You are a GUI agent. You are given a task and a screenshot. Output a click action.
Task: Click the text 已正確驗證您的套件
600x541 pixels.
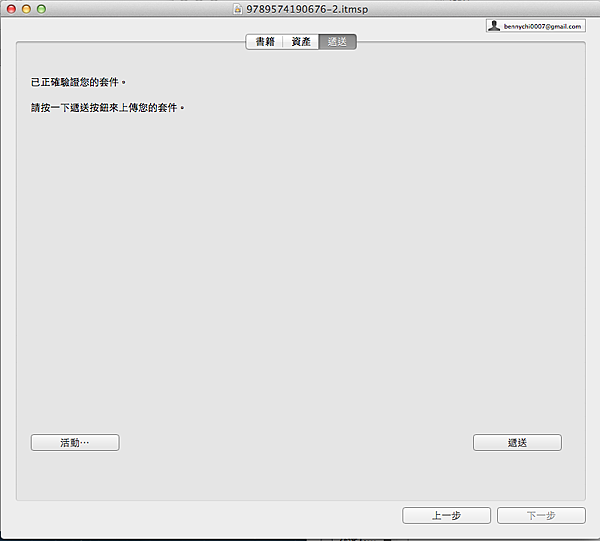[x=78, y=82]
